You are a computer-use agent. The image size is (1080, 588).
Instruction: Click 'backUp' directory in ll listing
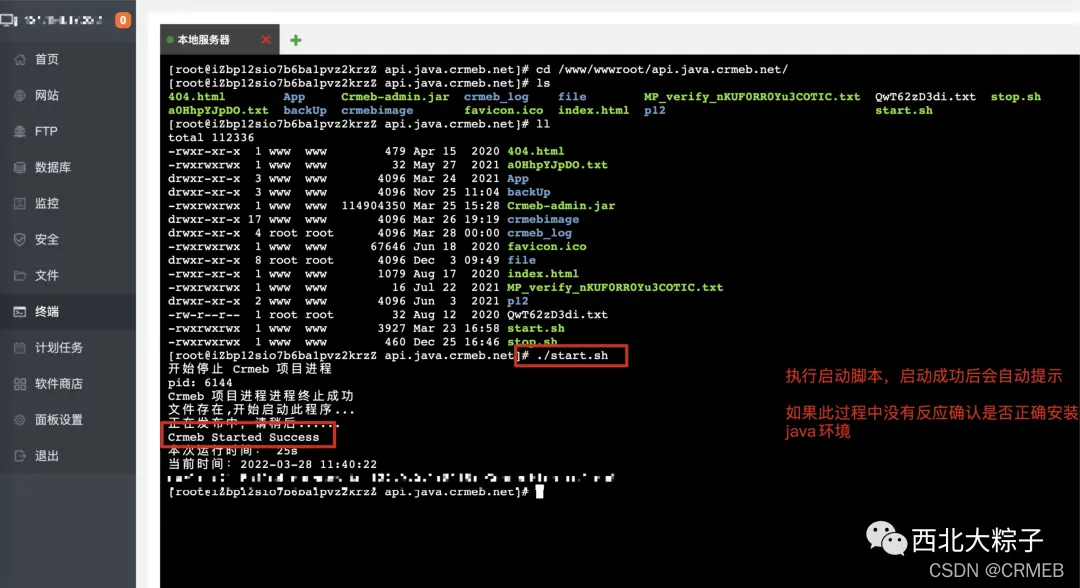528,192
